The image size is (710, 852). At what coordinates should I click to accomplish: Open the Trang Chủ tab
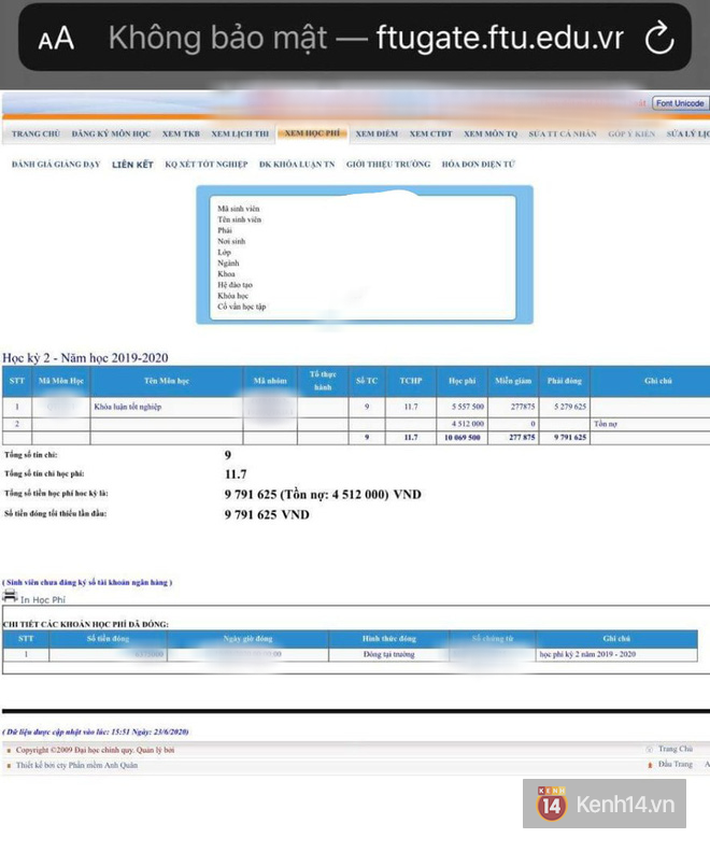coord(35,133)
